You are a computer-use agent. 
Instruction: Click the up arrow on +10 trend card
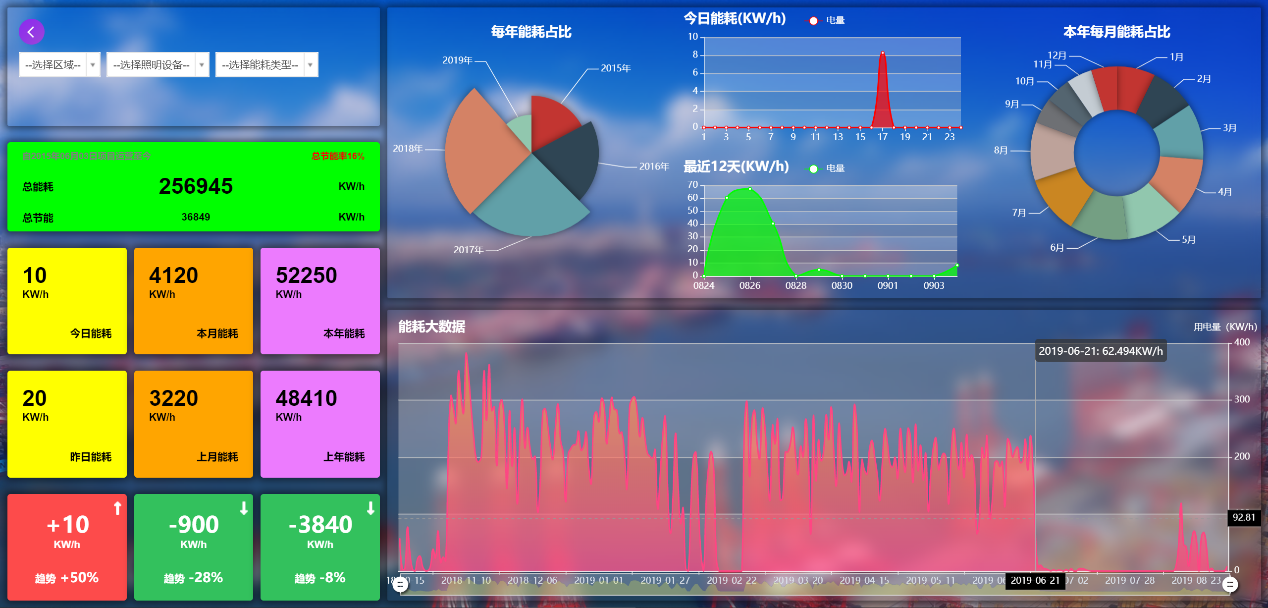tap(117, 509)
